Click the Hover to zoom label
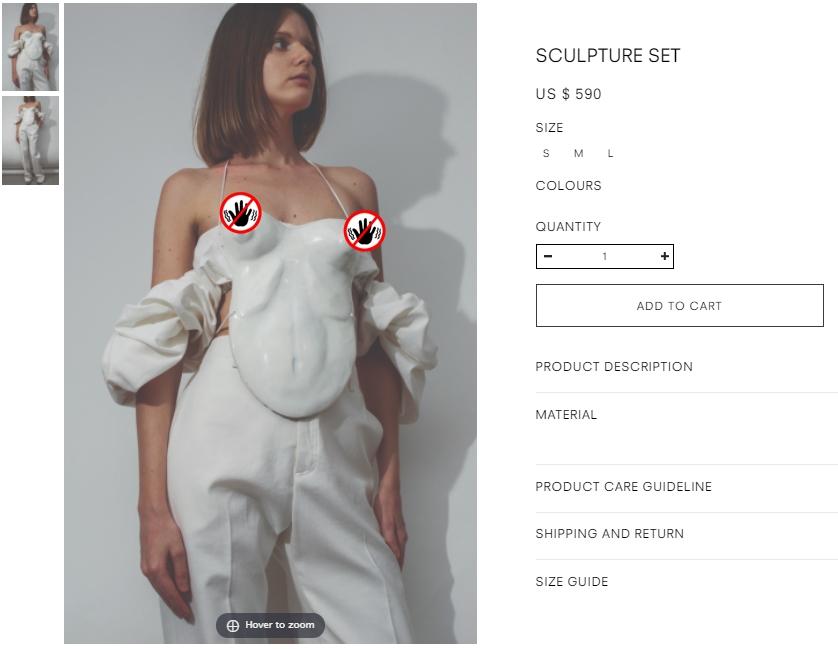This screenshot has height=649, width=838. click(280, 625)
